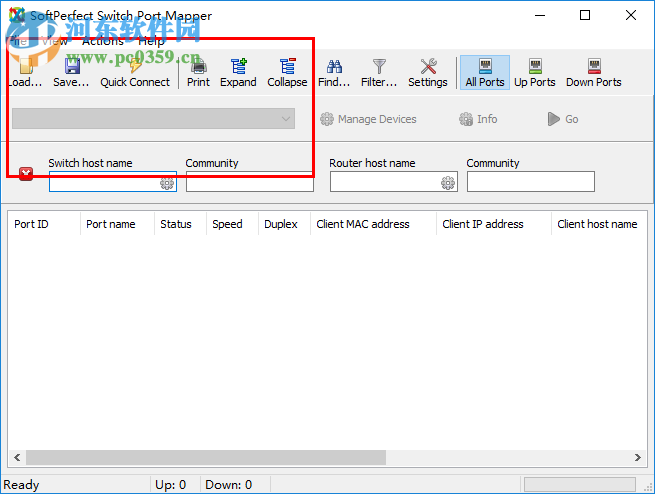
Task: Click the Manage Devices button
Action: [x=368, y=119]
